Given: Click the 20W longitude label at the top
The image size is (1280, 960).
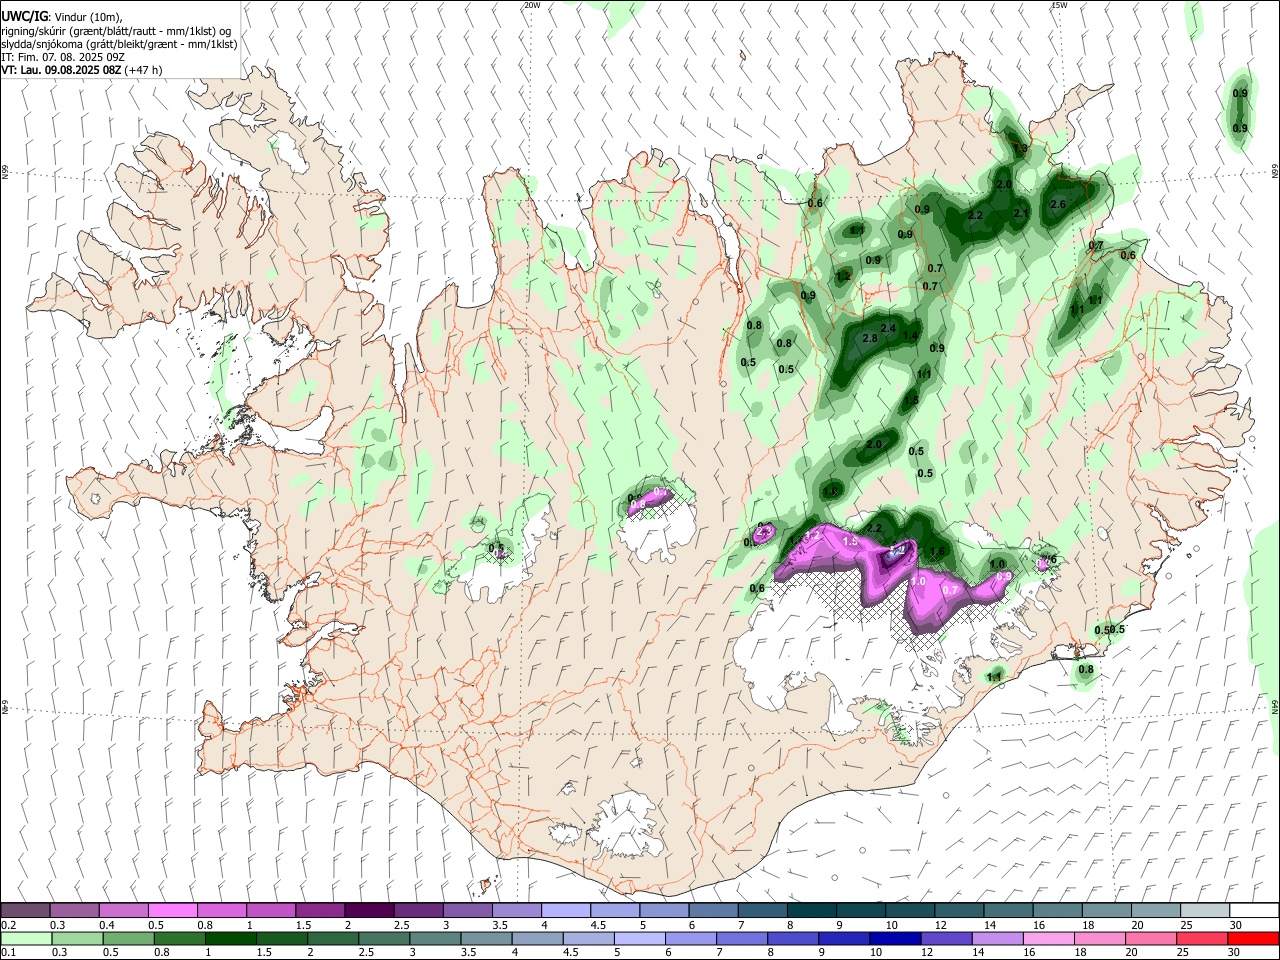Looking at the screenshot, I should tap(532, 5).
